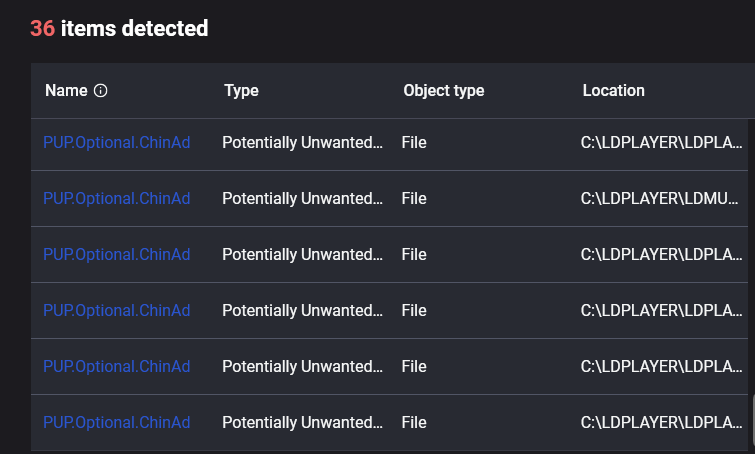The height and width of the screenshot is (454, 755).
Task: Click Potentially Unwanted type in first row
Action: pyautogui.click(x=302, y=143)
